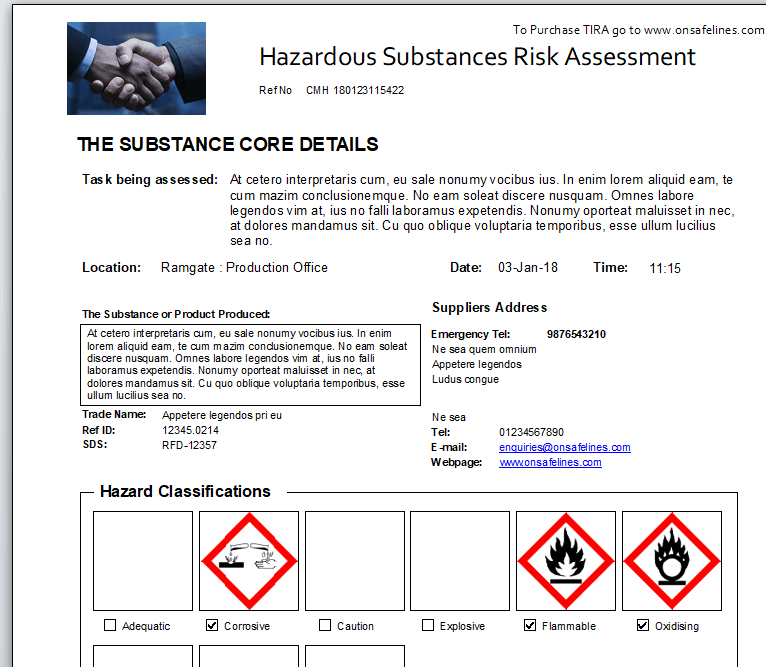Untick the Flammable checkbox

530,625
